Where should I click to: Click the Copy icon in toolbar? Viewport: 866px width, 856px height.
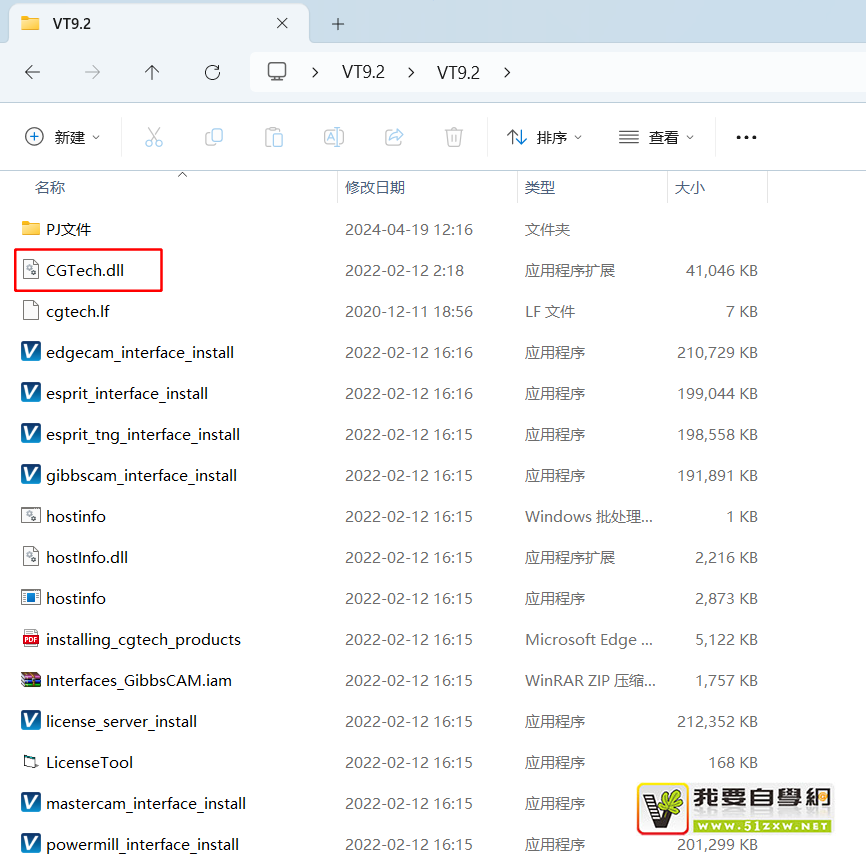click(213, 137)
